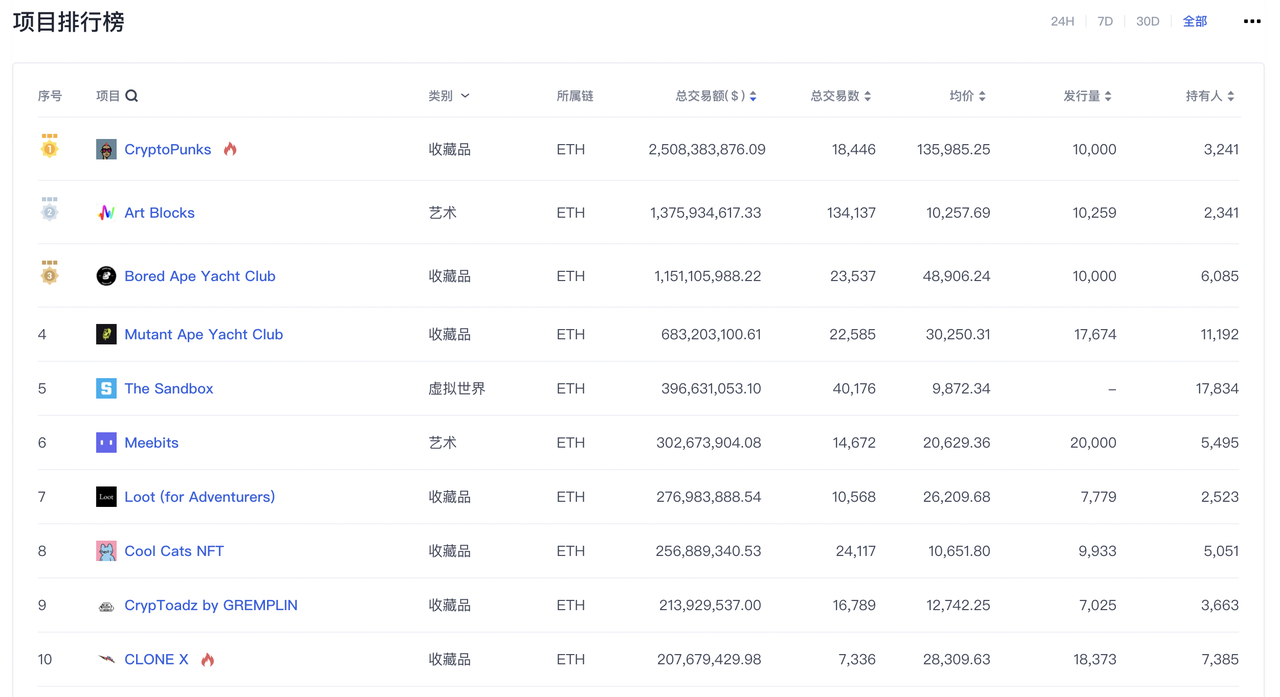Screen dimensions: 1280x697
Task: Click the search icon beside 项目 header
Action: [132, 96]
